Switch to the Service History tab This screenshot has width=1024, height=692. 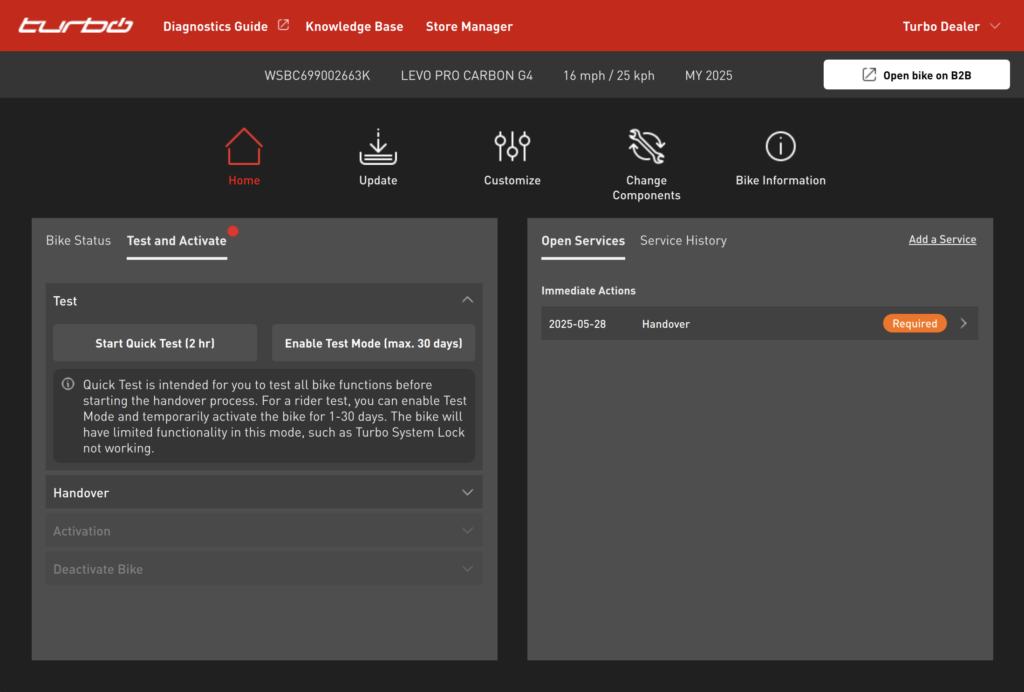pyautogui.click(x=683, y=241)
